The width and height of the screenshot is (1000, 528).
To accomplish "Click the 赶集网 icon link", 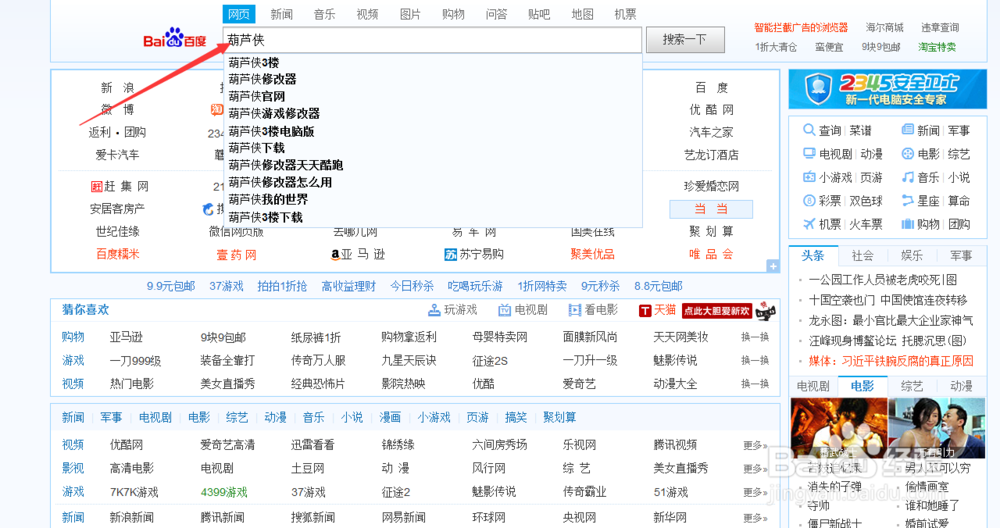I will click(x=96, y=186).
